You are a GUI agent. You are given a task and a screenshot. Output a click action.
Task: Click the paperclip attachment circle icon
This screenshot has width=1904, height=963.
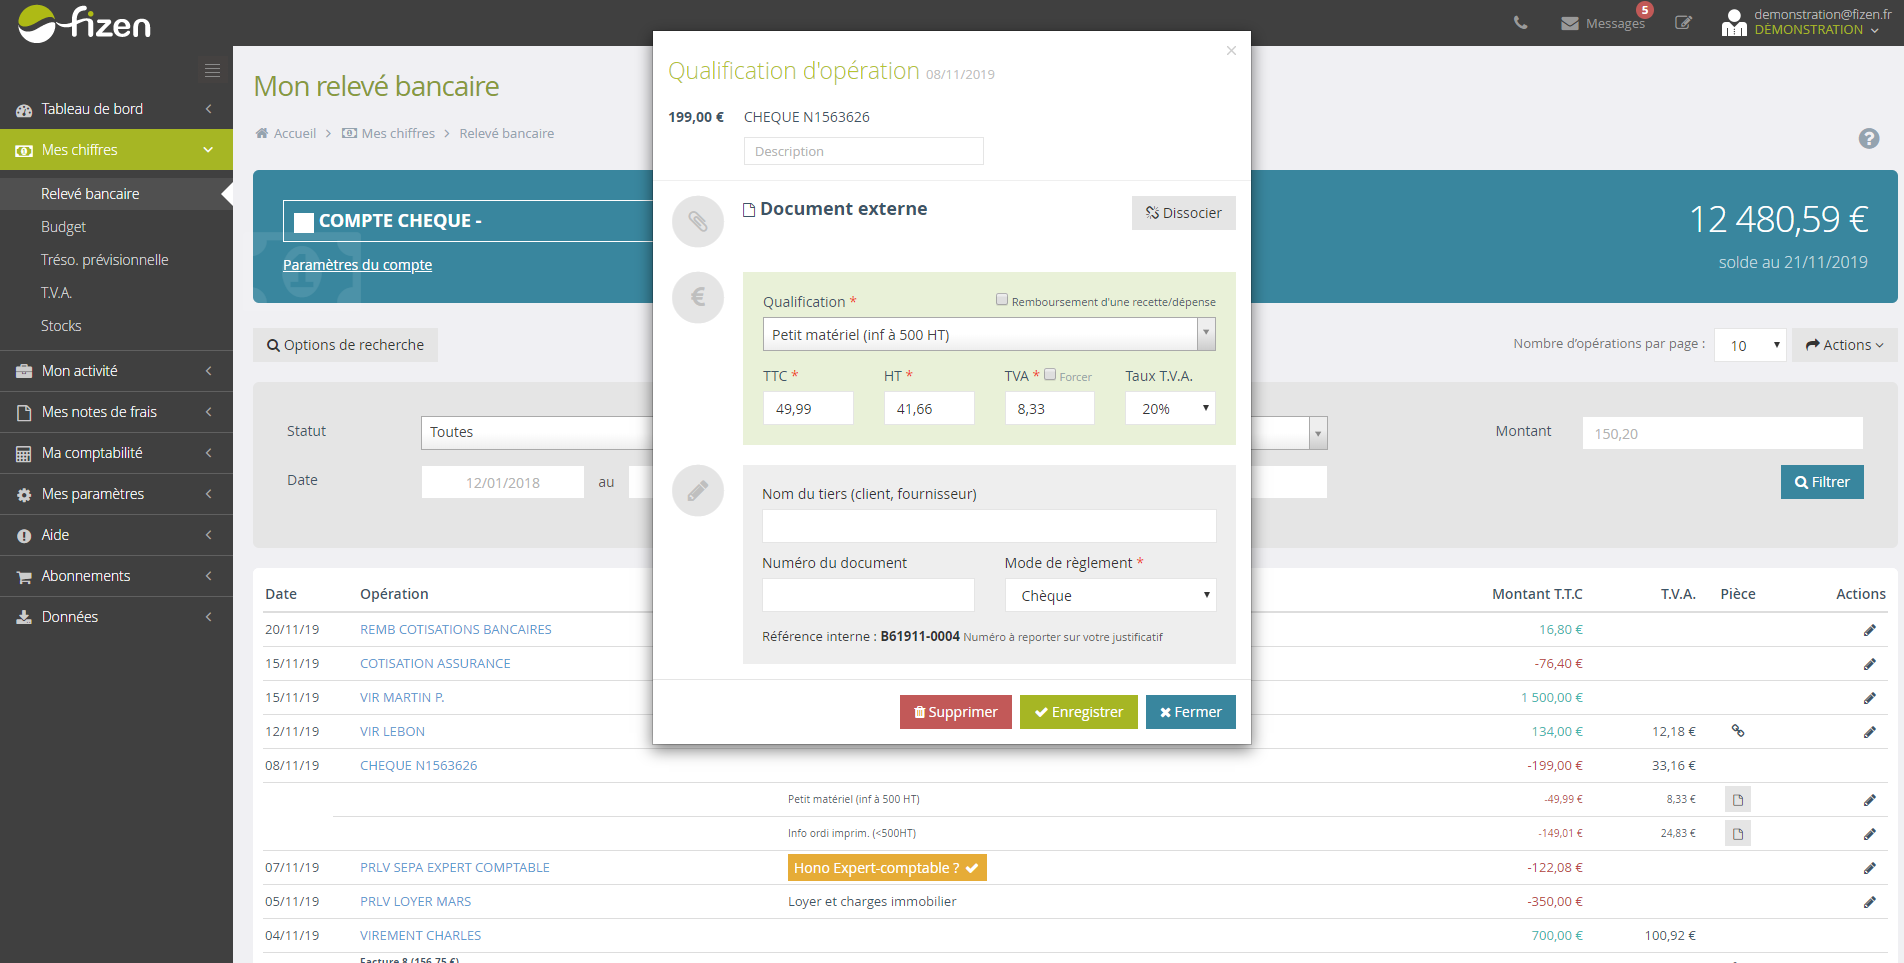pyautogui.click(x=697, y=221)
